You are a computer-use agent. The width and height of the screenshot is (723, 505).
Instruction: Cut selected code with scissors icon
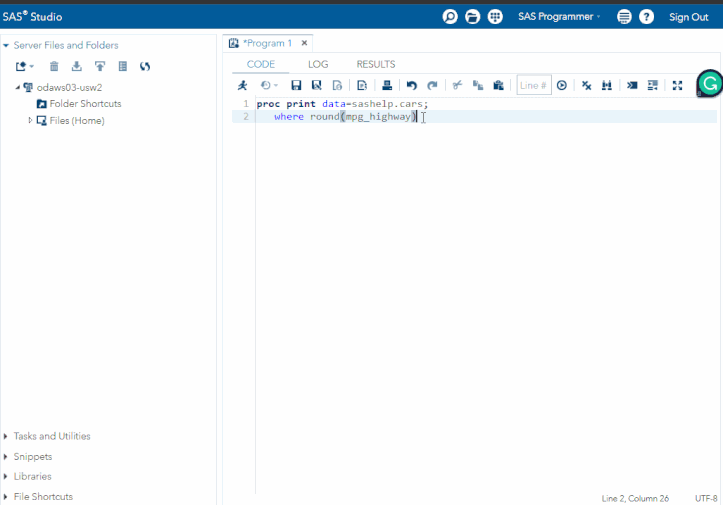pos(457,85)
